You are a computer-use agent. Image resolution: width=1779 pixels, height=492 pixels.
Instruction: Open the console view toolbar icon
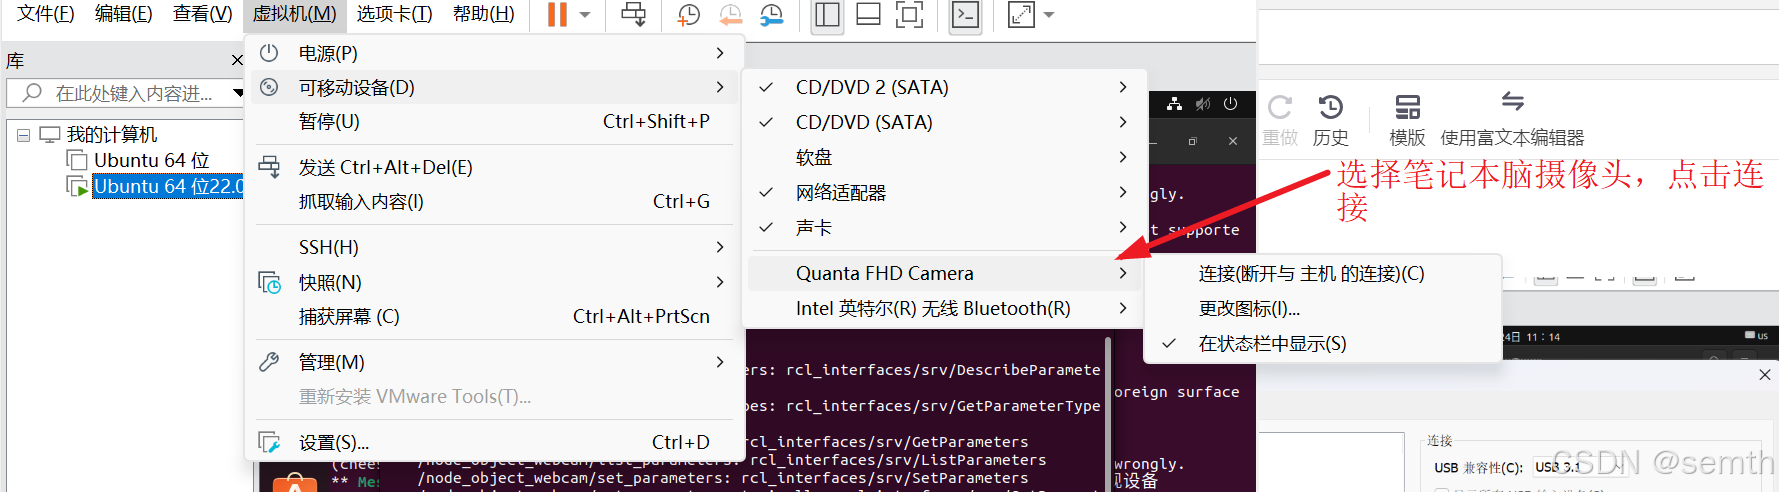965,14
